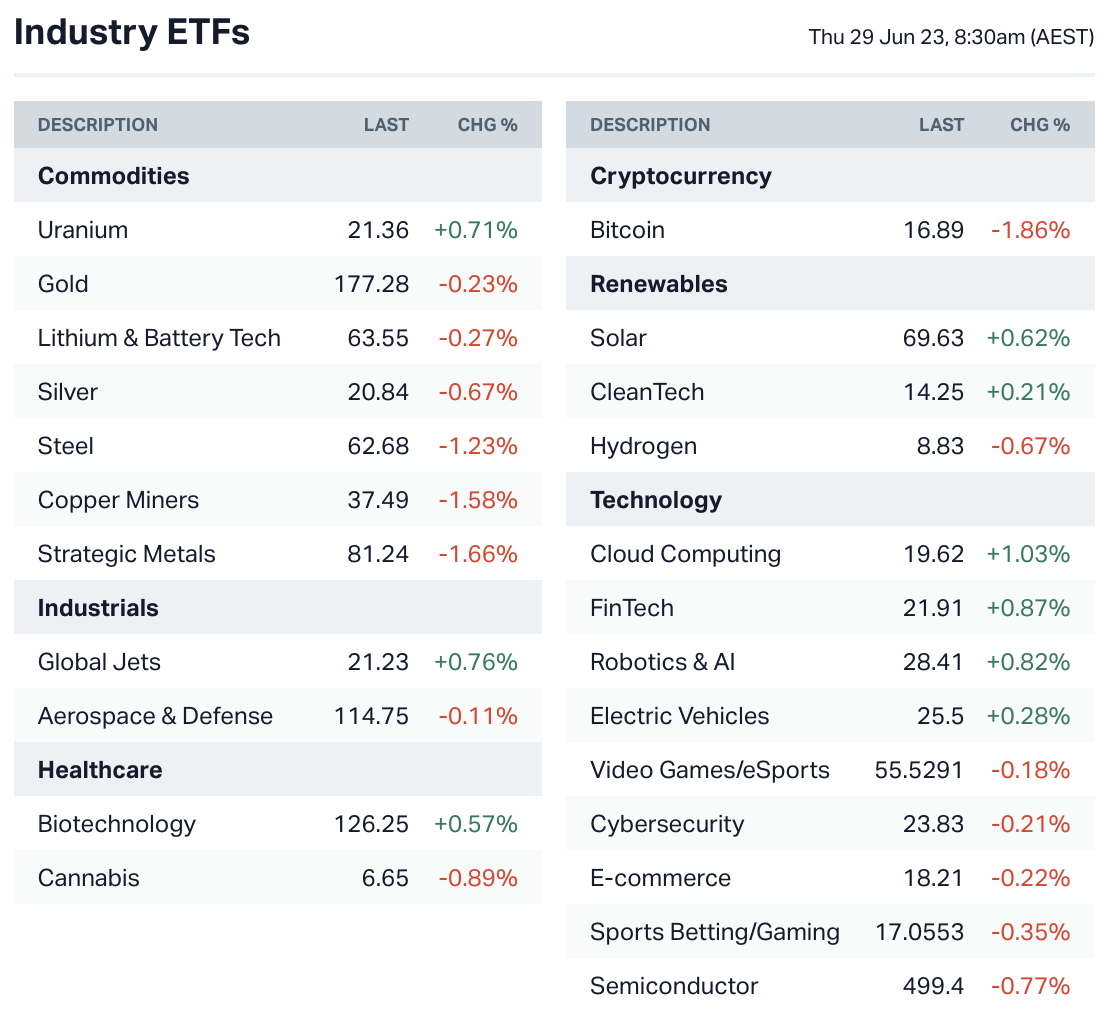This screenshot has width=1112, height=1010.
Task: Click the Industry ETFs page title
Action: tap(131, 33)
